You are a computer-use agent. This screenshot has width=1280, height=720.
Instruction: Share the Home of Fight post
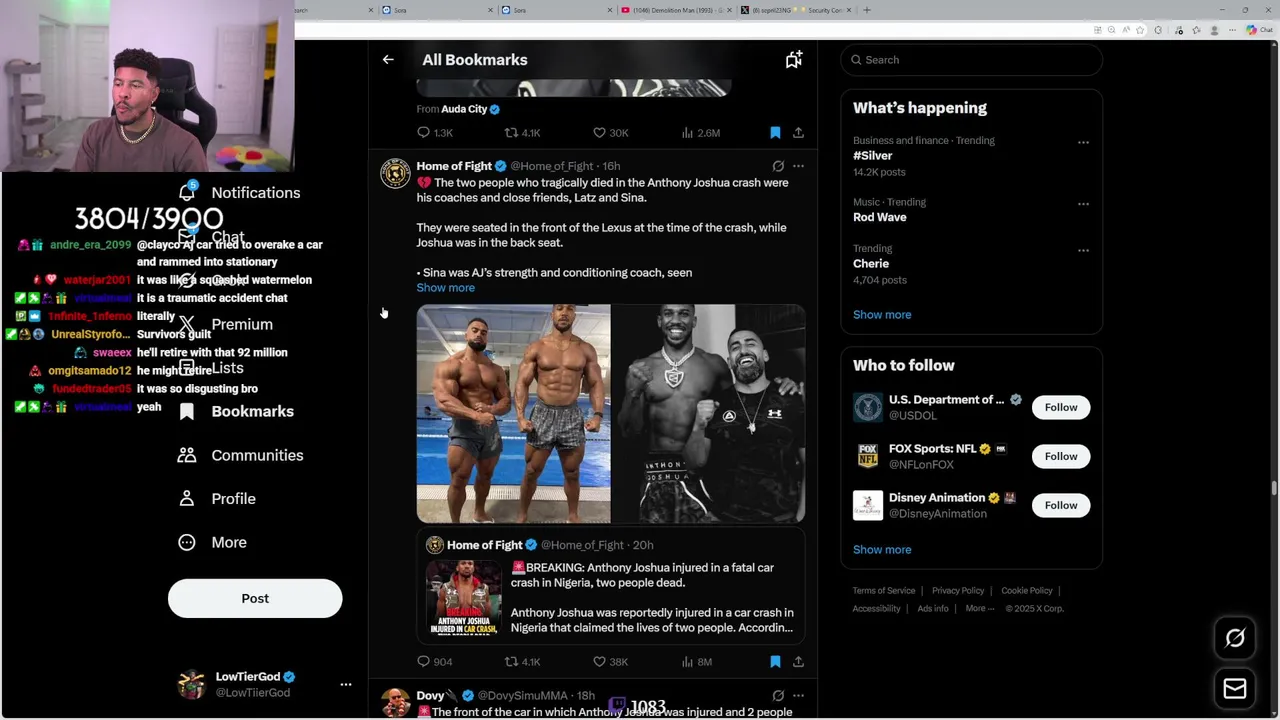(798, 662)
